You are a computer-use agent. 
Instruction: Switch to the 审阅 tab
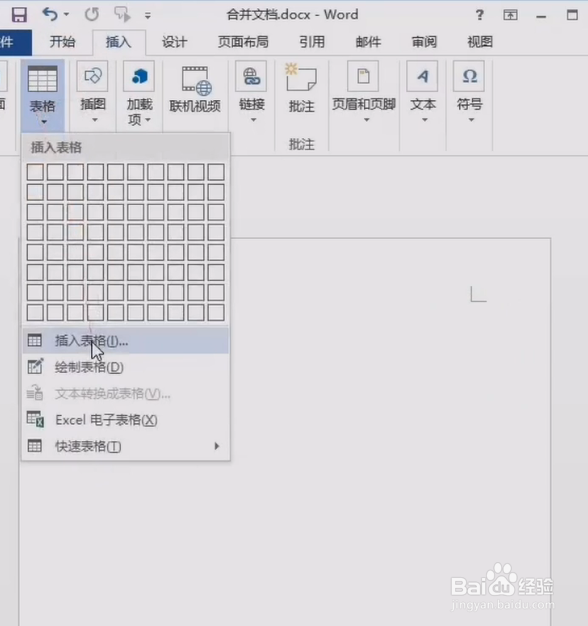pos(424,42)
